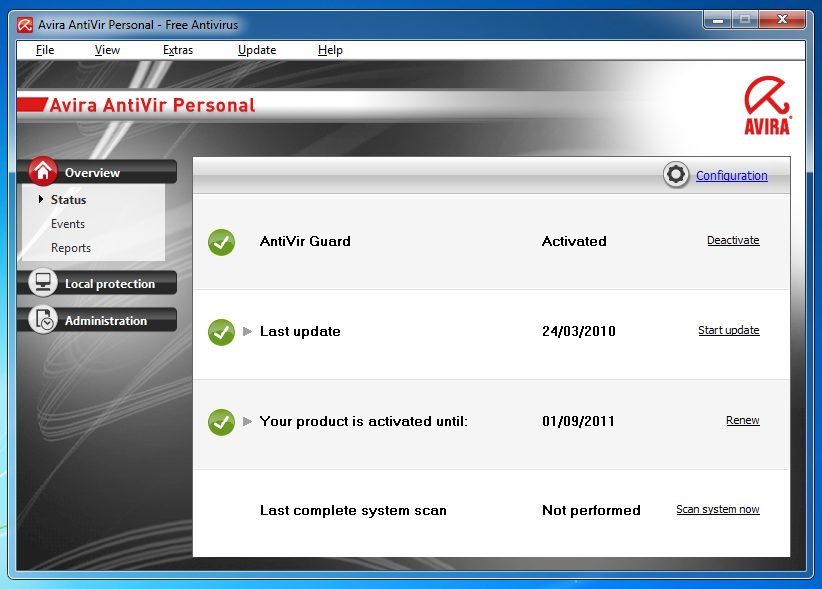Click the Configuration gear icon

pos(676,175)
